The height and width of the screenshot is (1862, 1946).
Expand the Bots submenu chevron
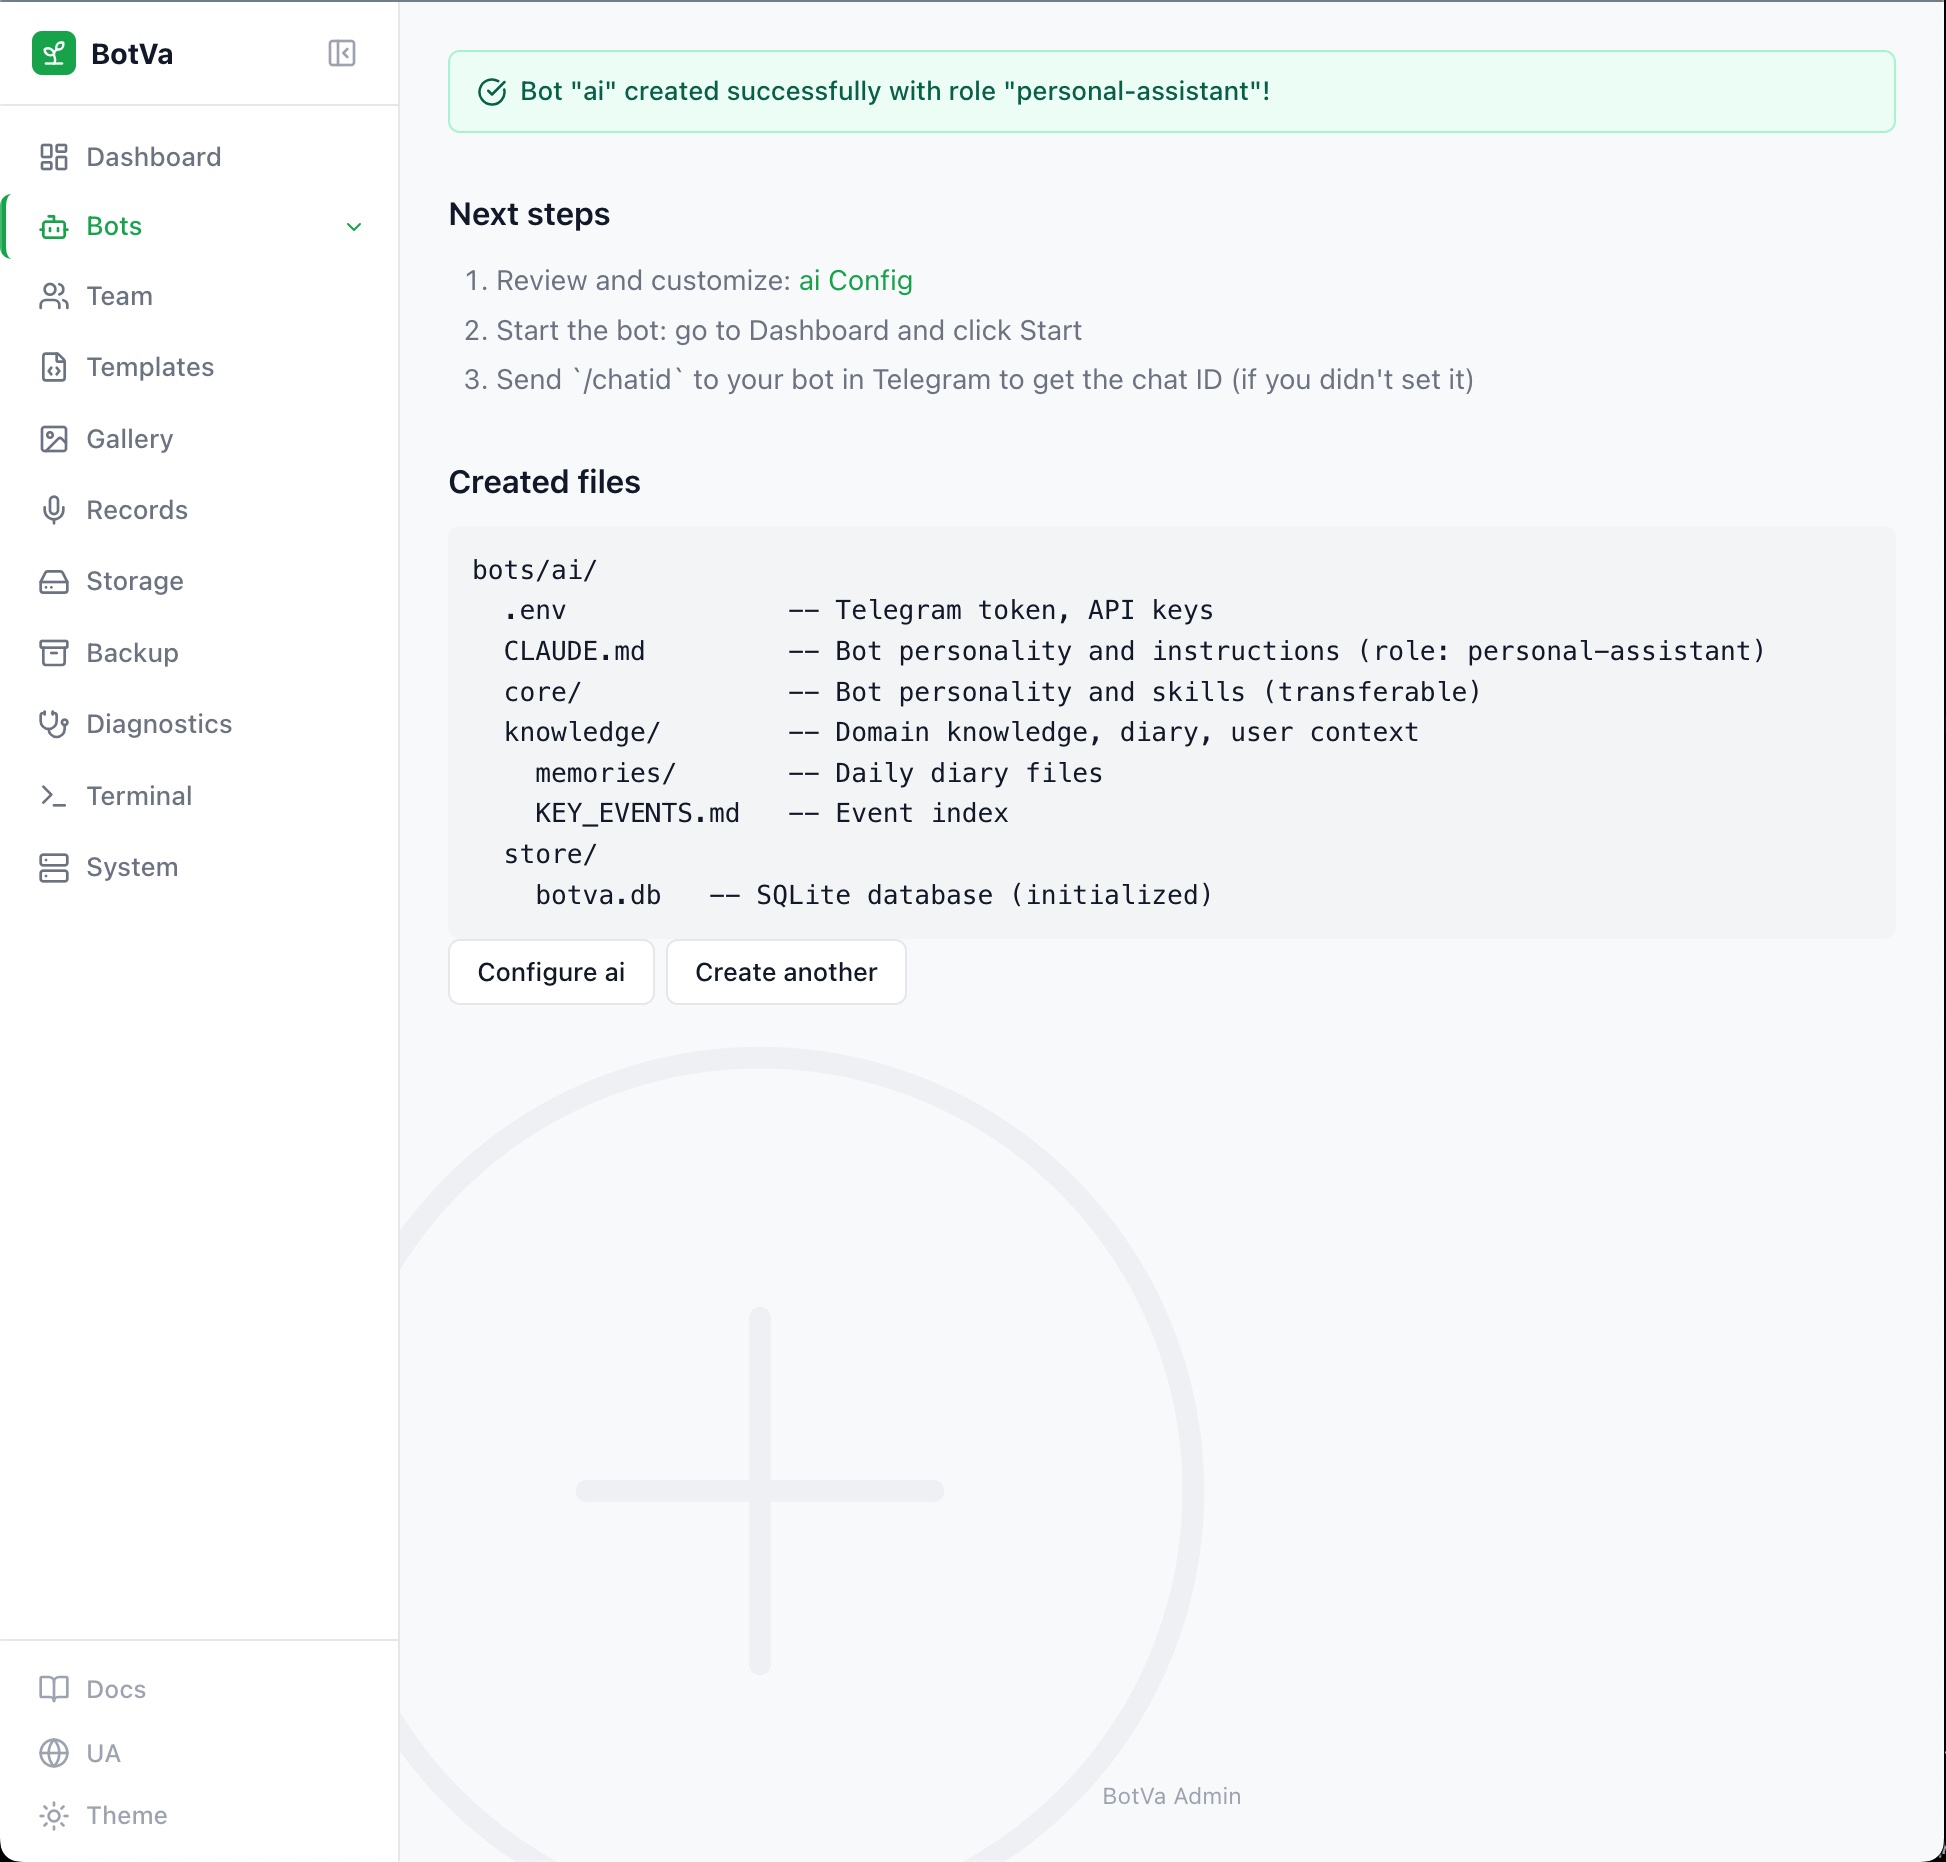tap(354, 227)
